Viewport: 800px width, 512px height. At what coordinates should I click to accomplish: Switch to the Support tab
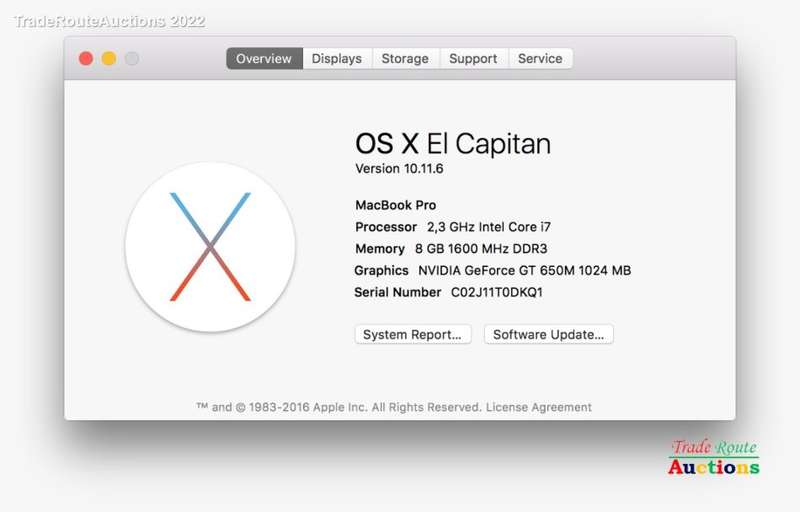[x=473, y=59]
